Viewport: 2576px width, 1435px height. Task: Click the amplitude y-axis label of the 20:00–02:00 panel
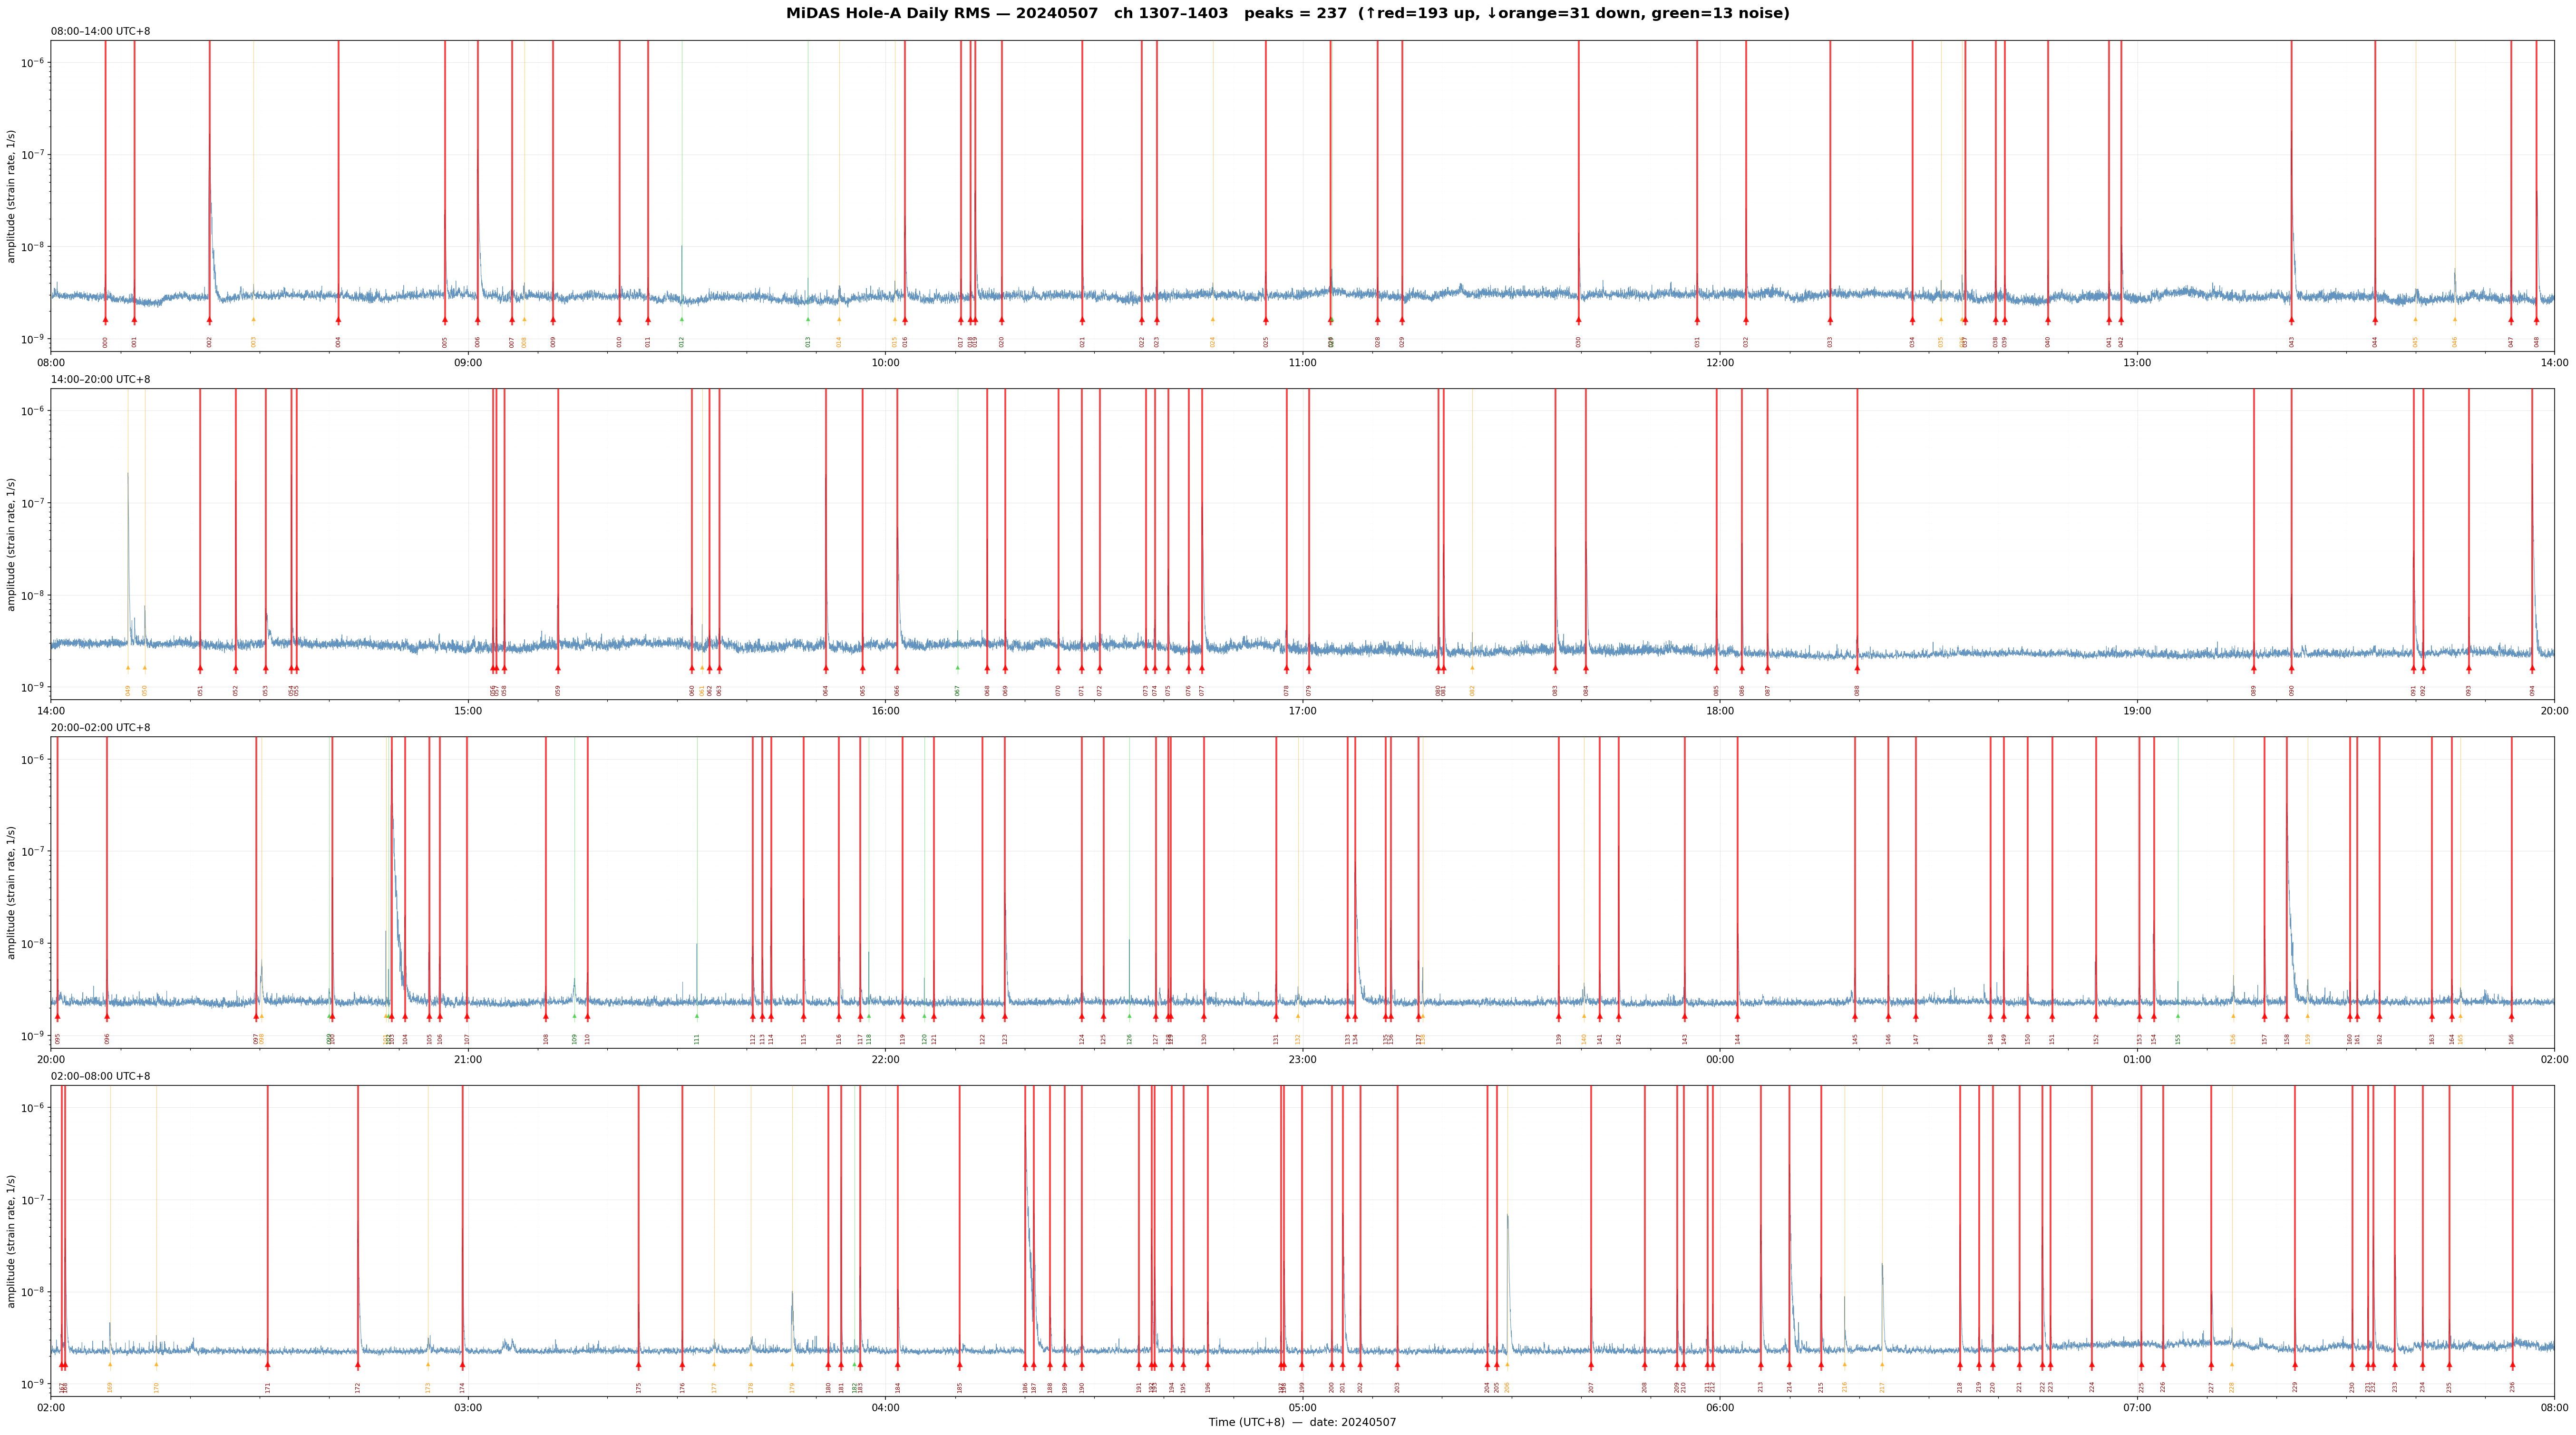click(x=12, y=892)
